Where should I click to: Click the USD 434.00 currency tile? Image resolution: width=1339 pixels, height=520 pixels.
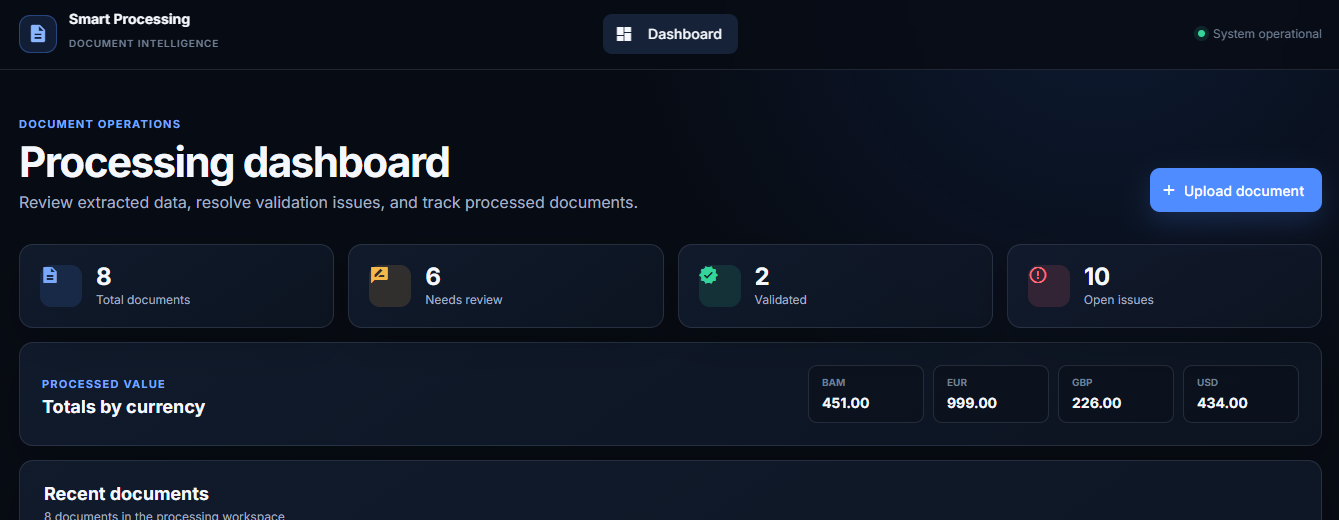tap(1241, 394)
